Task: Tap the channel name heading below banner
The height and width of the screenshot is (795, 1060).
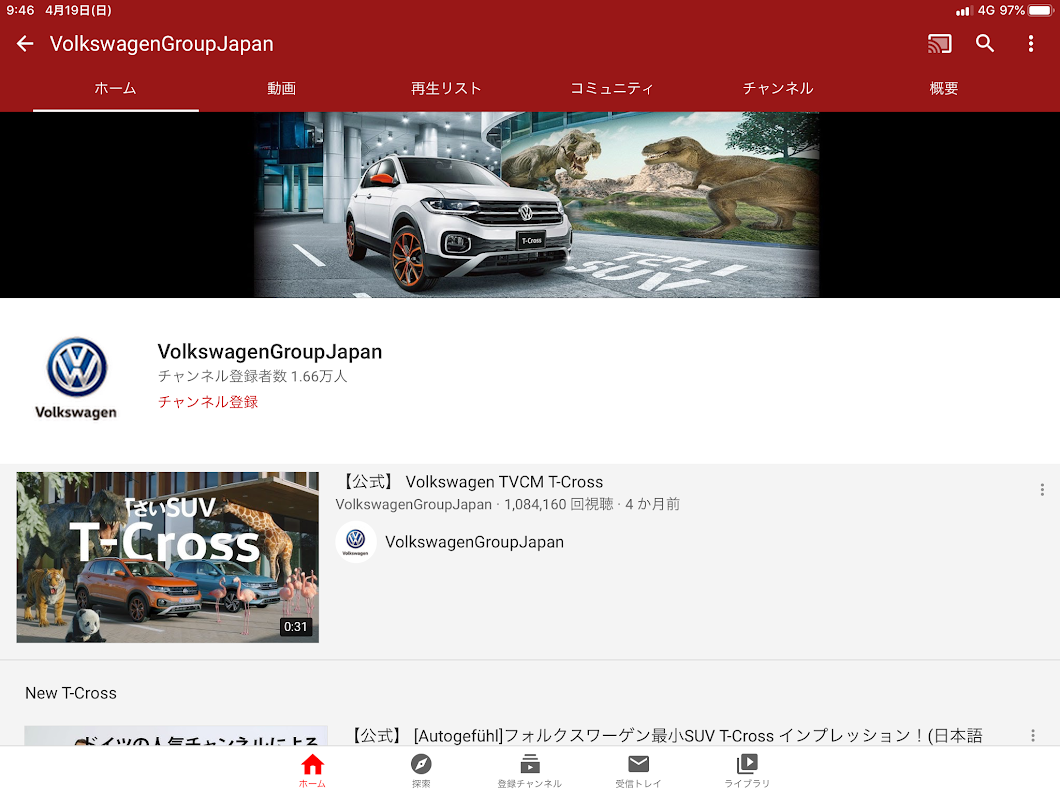Action: pos(270,352)
